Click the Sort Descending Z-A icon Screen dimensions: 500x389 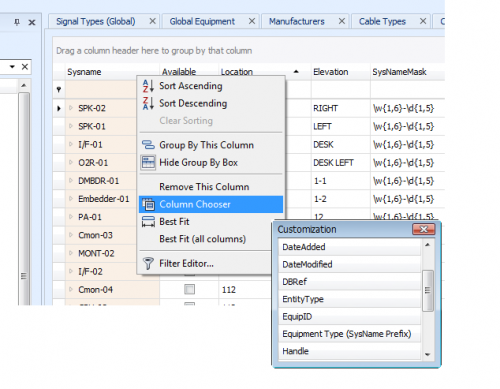(148, 103)
